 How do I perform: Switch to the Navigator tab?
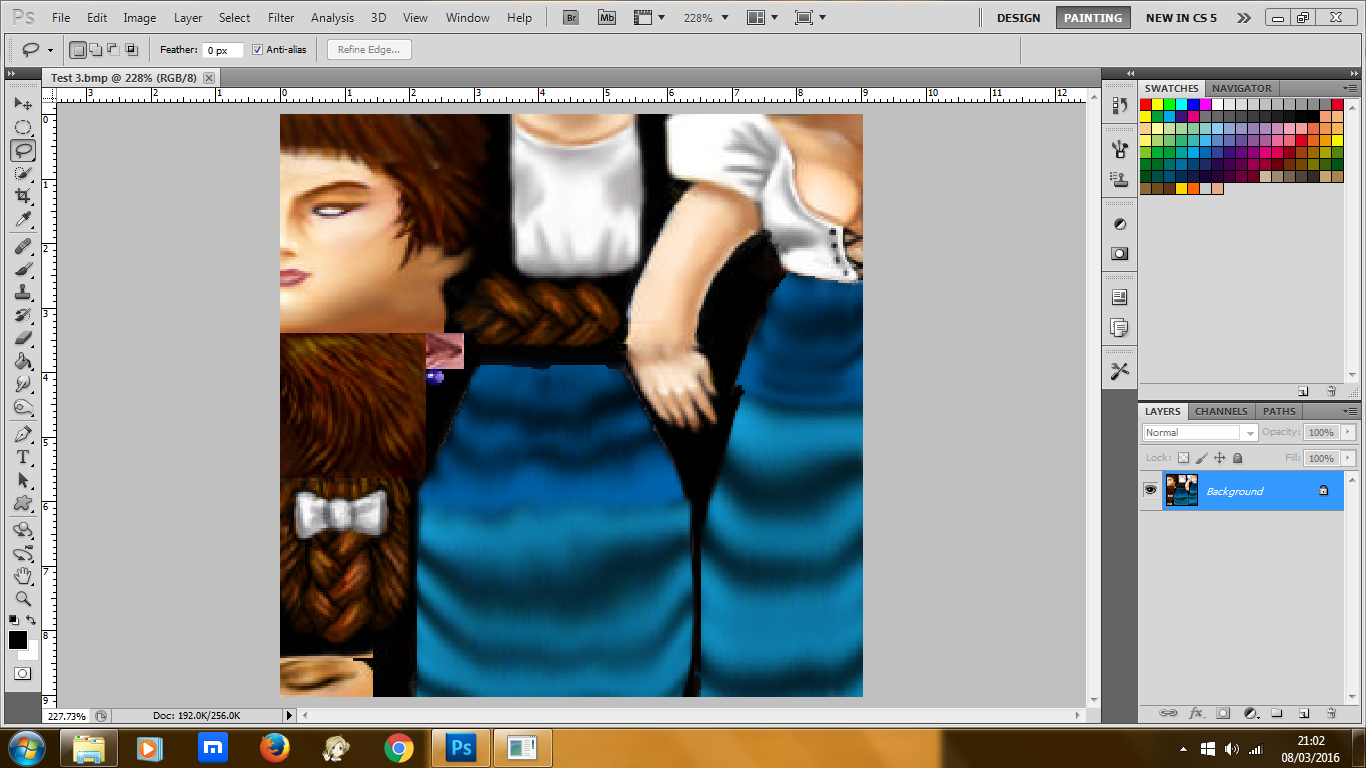click(x=1242, y=88)
